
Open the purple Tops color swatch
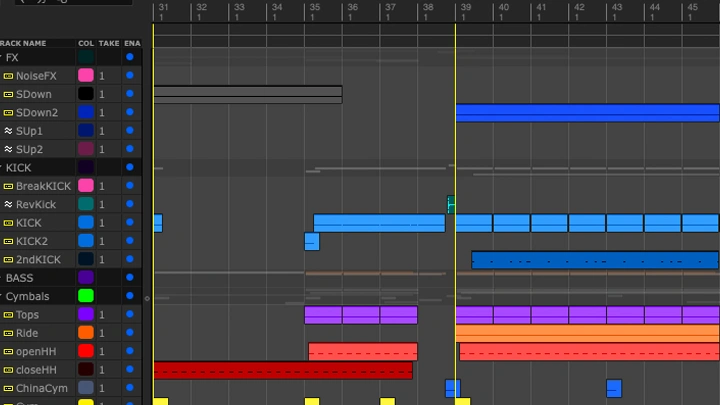tap(86, 314)
